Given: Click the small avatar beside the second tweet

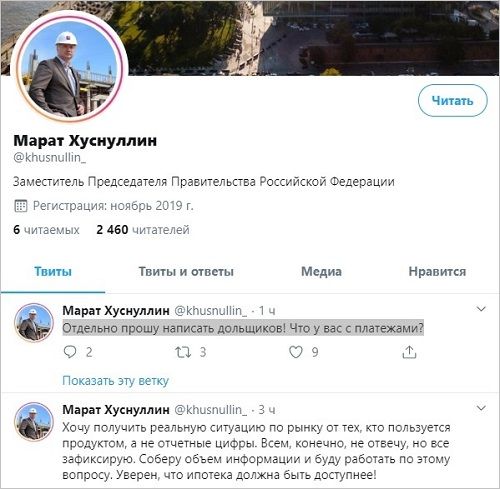Looking at the screenshot, I should pos(34,422).
